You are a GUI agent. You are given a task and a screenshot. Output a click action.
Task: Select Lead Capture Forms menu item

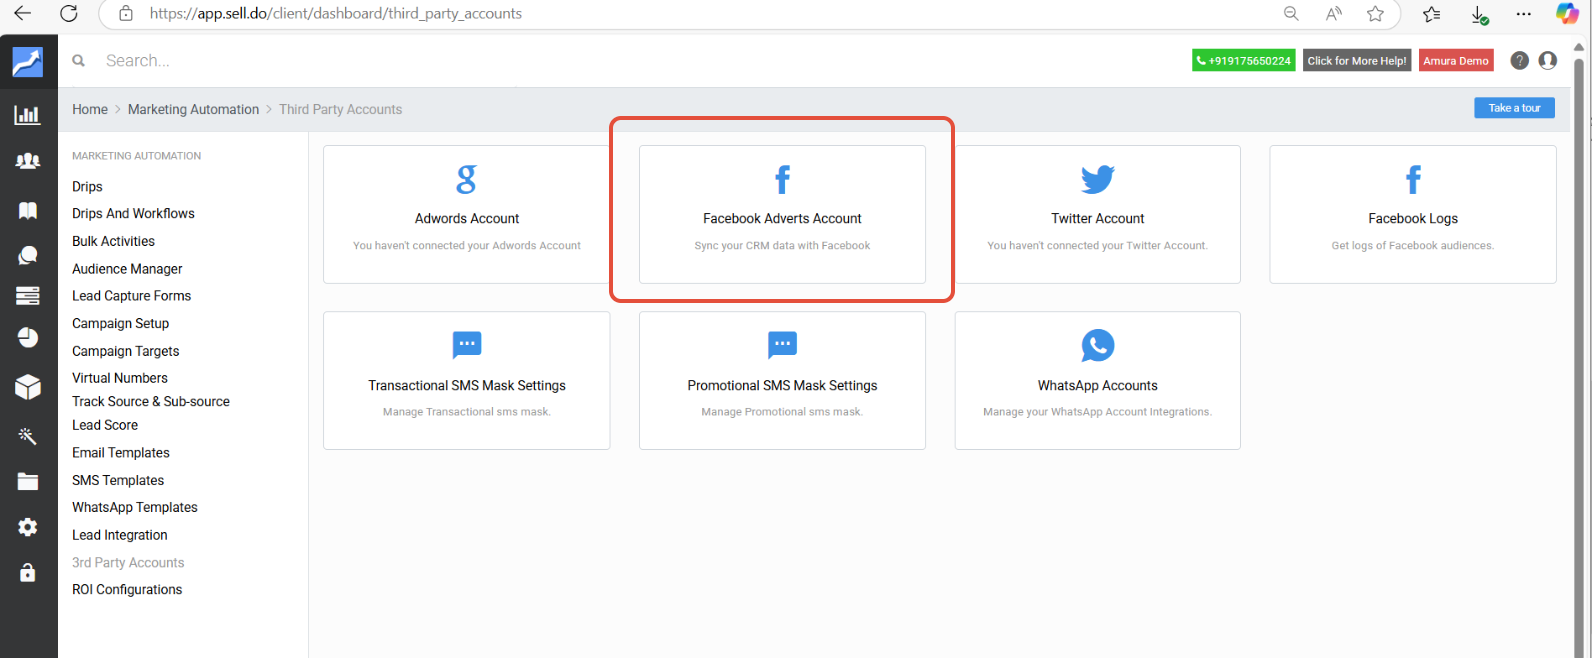131,296
